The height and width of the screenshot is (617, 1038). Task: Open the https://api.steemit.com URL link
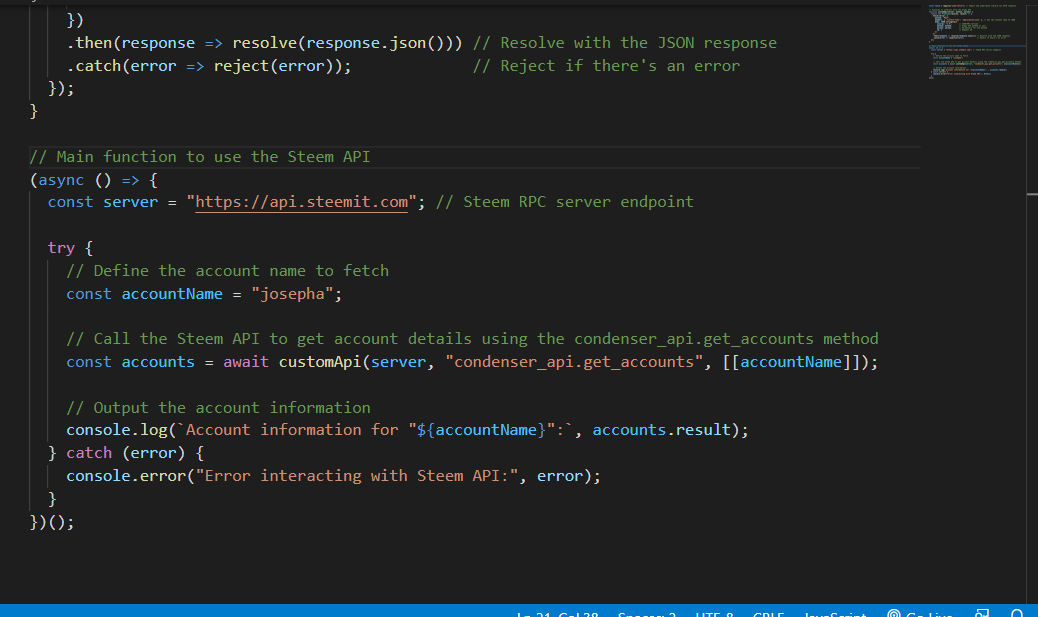point(301,202)
